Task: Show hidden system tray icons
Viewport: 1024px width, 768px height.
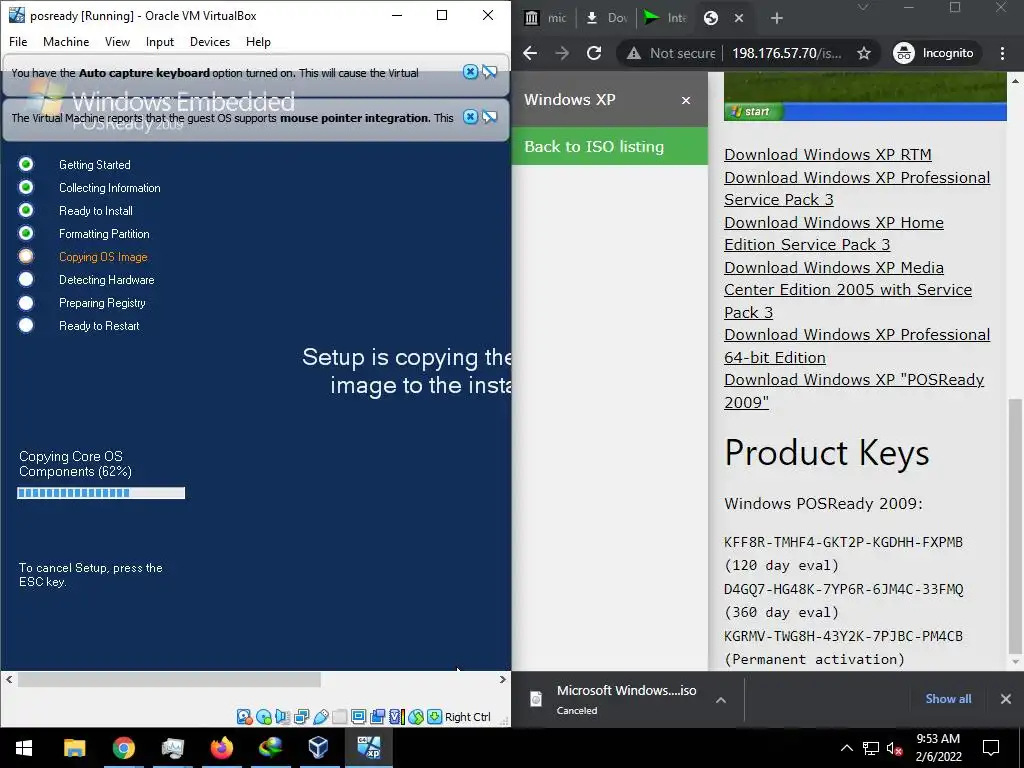Action: 846,748
